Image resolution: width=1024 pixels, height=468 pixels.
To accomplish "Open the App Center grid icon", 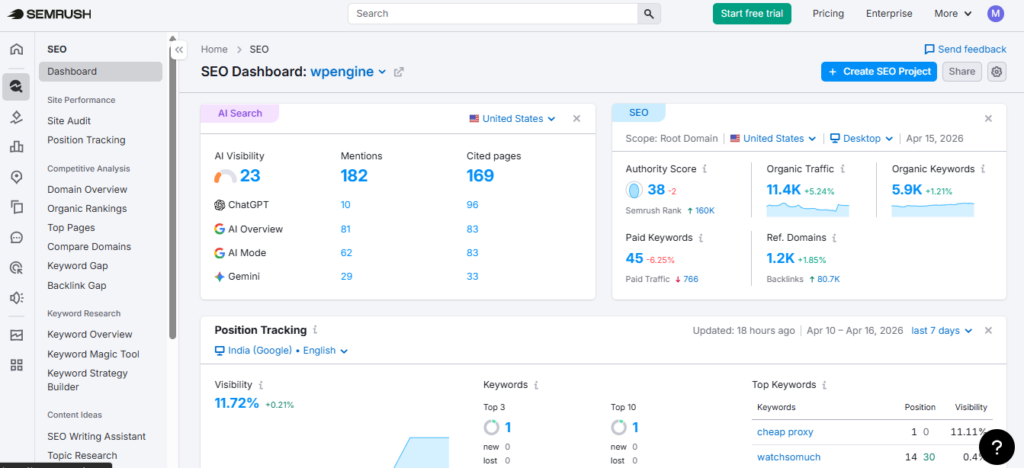I will 16,366.
